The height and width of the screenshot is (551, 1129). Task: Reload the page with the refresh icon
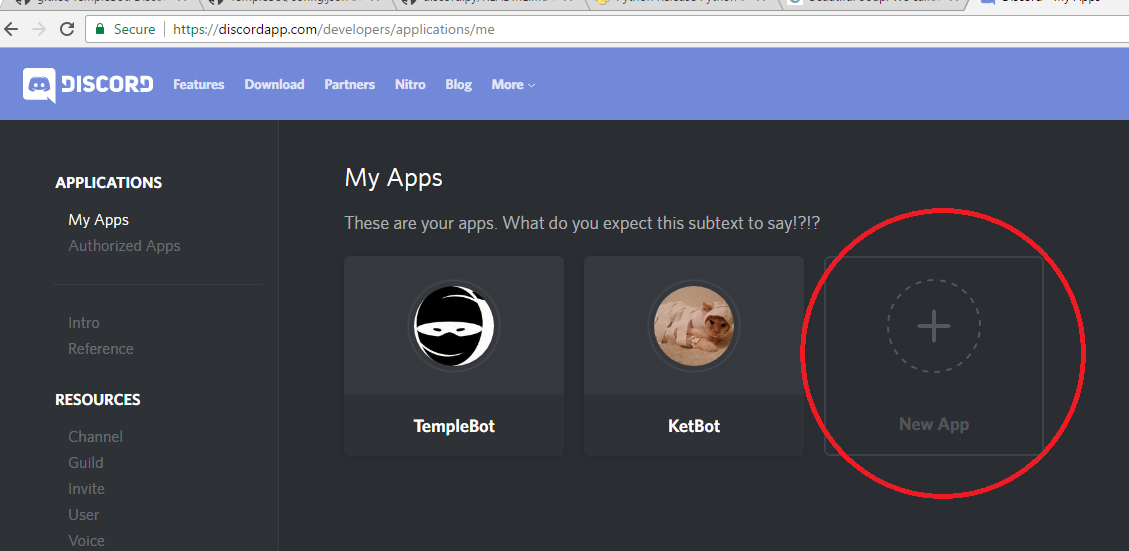point(67,30)
